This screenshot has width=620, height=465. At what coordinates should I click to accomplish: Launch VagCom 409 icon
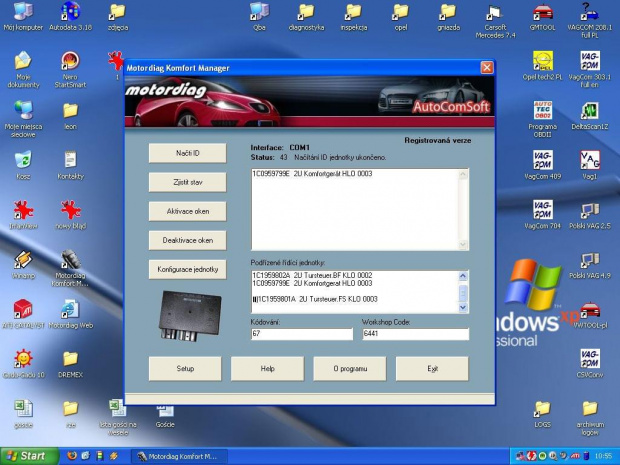(542, 166)
